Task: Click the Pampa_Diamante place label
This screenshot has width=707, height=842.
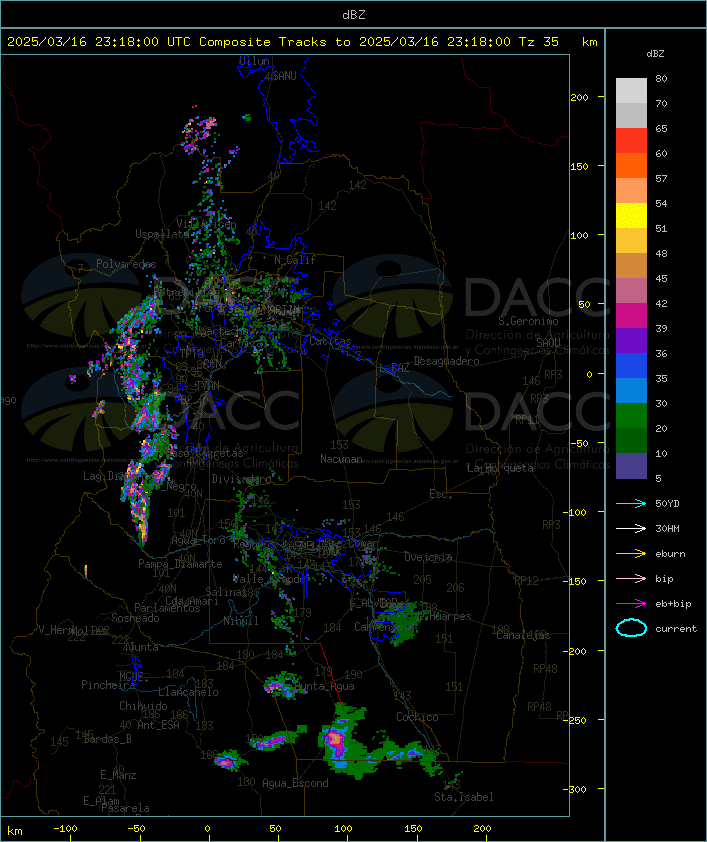Action: (180, 564)
